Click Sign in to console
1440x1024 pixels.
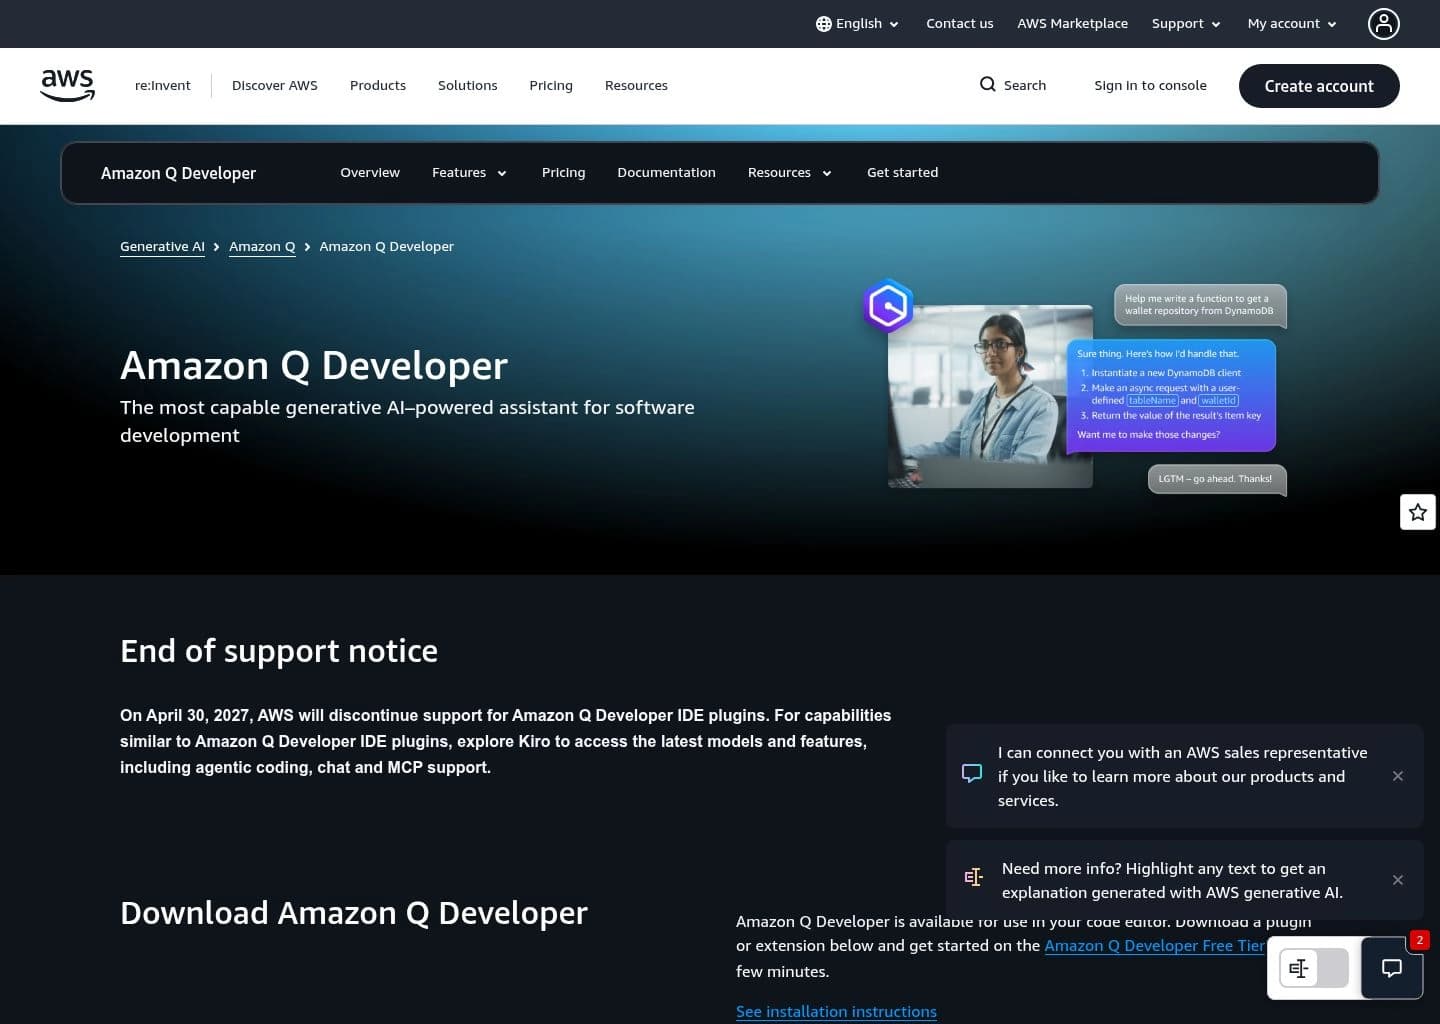click(x=1151, y=86)
